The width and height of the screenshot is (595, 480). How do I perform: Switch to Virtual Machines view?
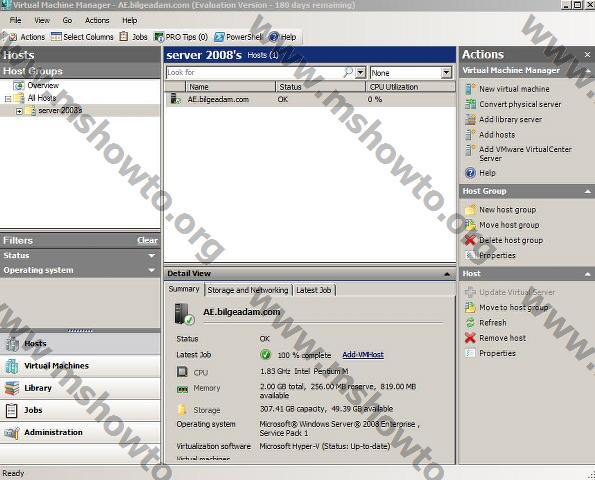pyautogui.click(x=80, y=366)
